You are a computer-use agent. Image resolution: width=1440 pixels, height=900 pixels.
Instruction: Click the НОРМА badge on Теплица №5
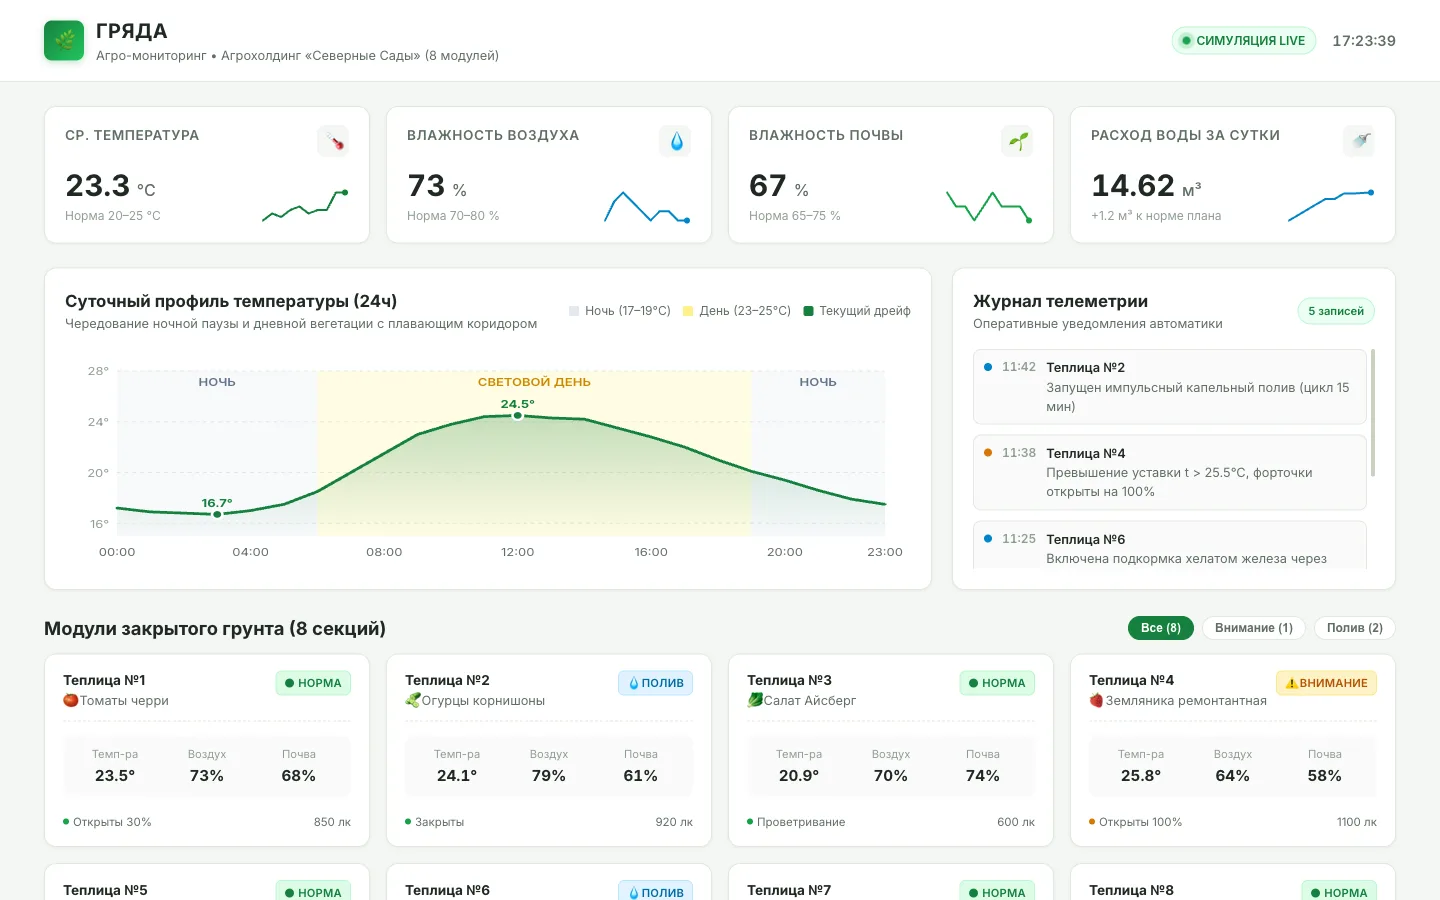pyautogui.click(x=313, y=890)
